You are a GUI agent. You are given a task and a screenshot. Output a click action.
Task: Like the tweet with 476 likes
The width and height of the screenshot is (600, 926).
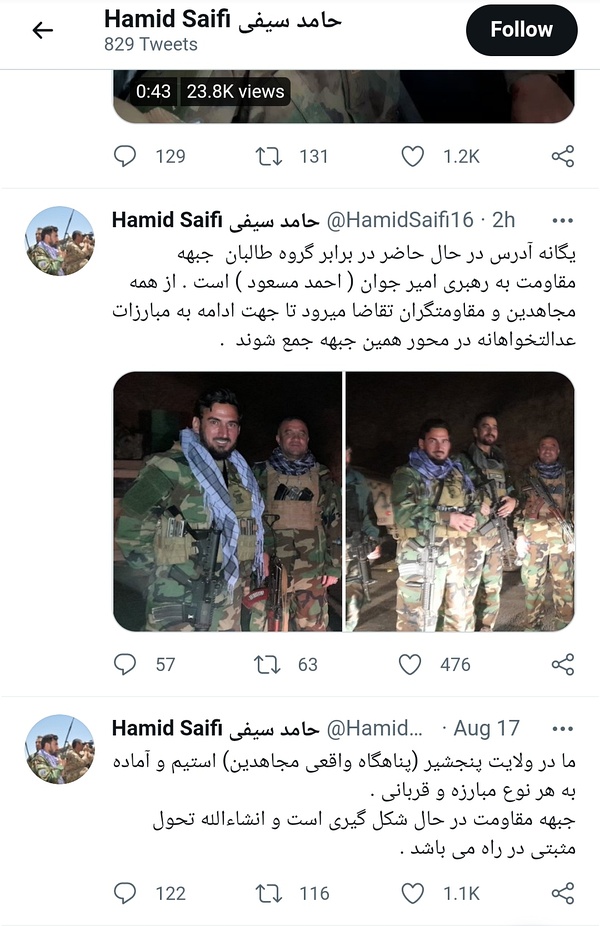click(410, 664)
